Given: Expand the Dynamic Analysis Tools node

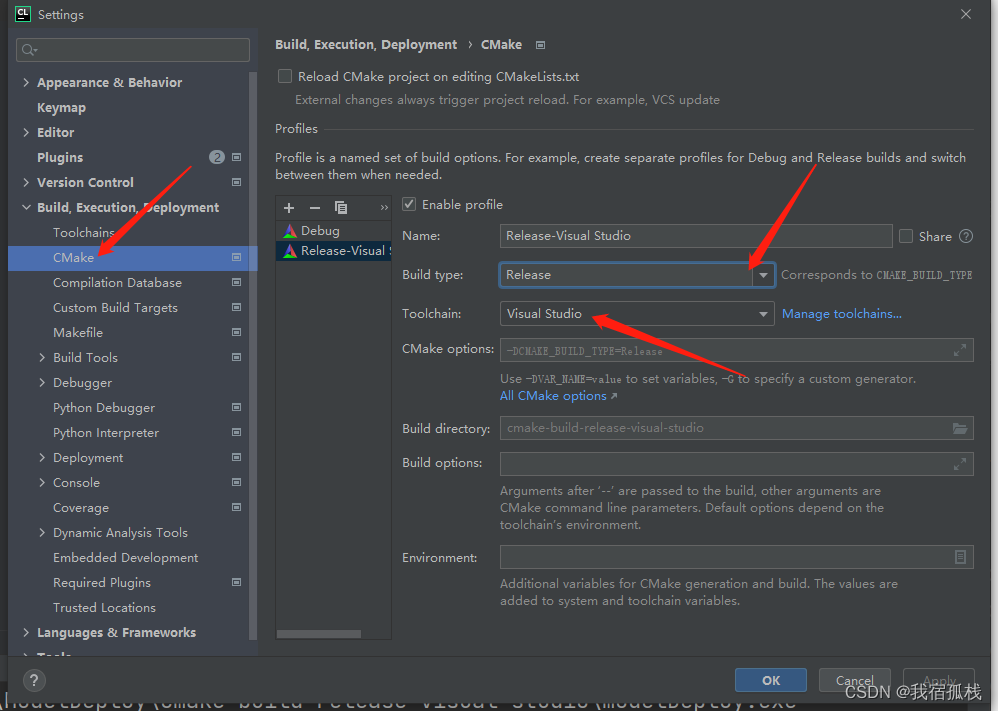Looking at the screenshot, I should coord(42,532).
